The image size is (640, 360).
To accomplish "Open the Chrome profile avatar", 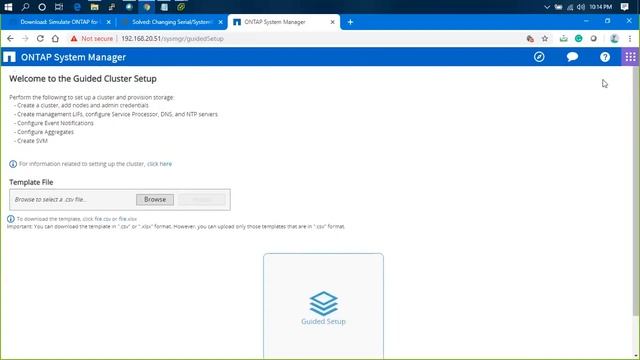I will [x=614, y=38].
